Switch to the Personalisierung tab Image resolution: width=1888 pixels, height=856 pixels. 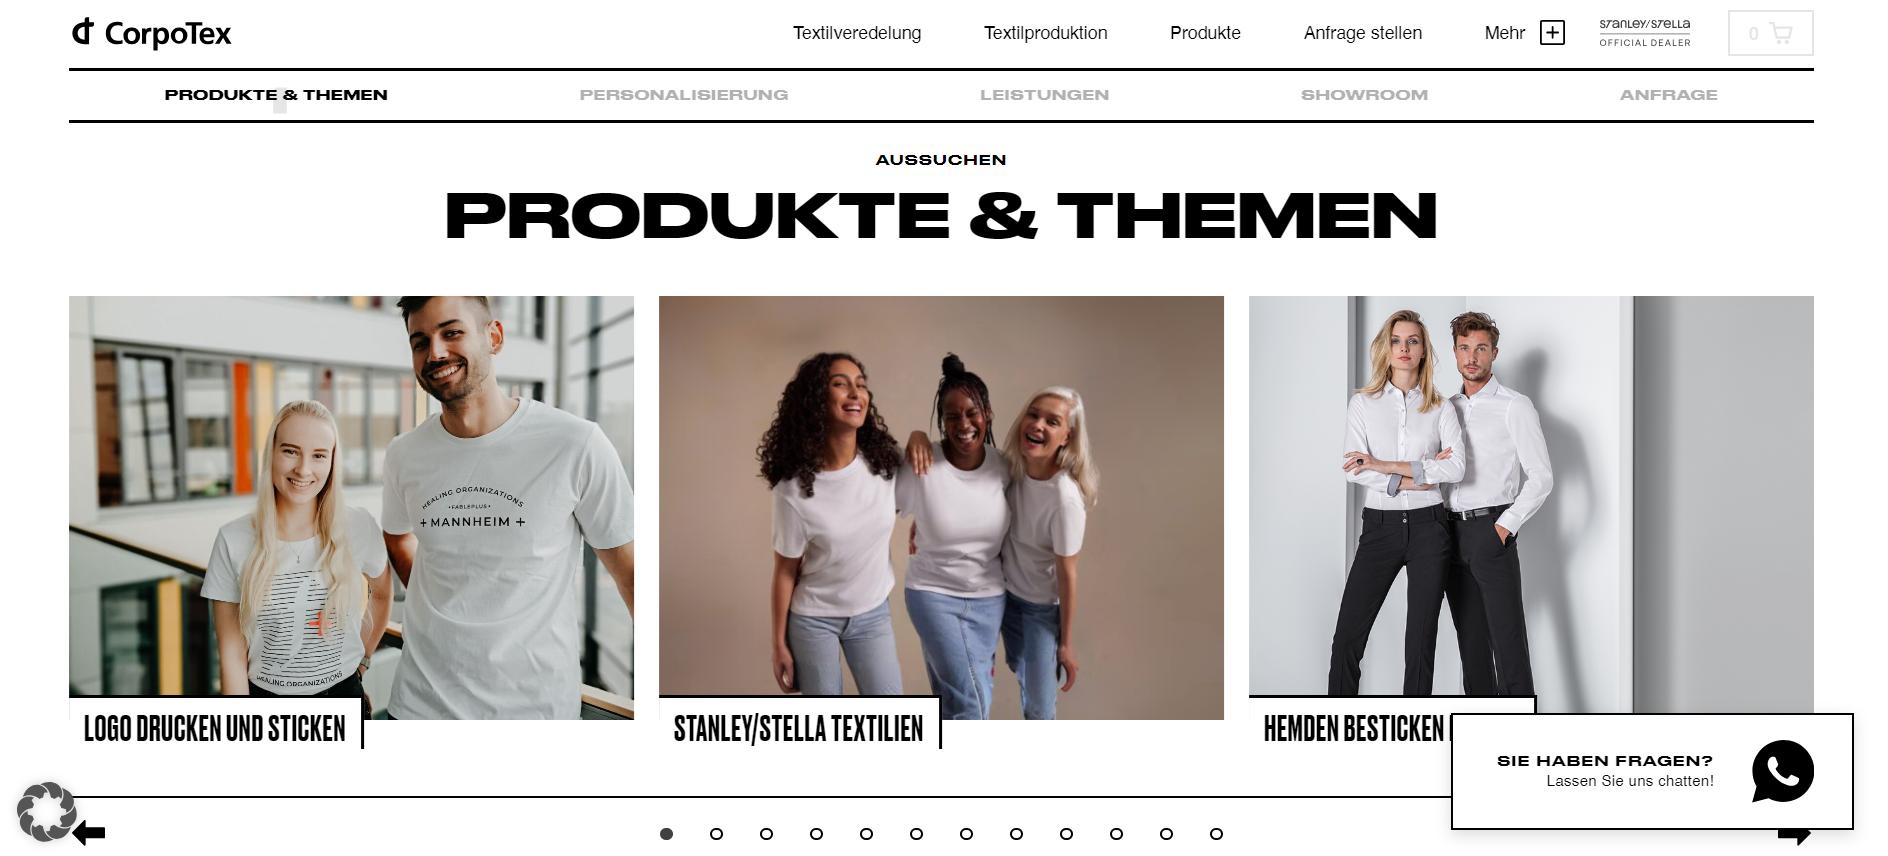[684, 95]
